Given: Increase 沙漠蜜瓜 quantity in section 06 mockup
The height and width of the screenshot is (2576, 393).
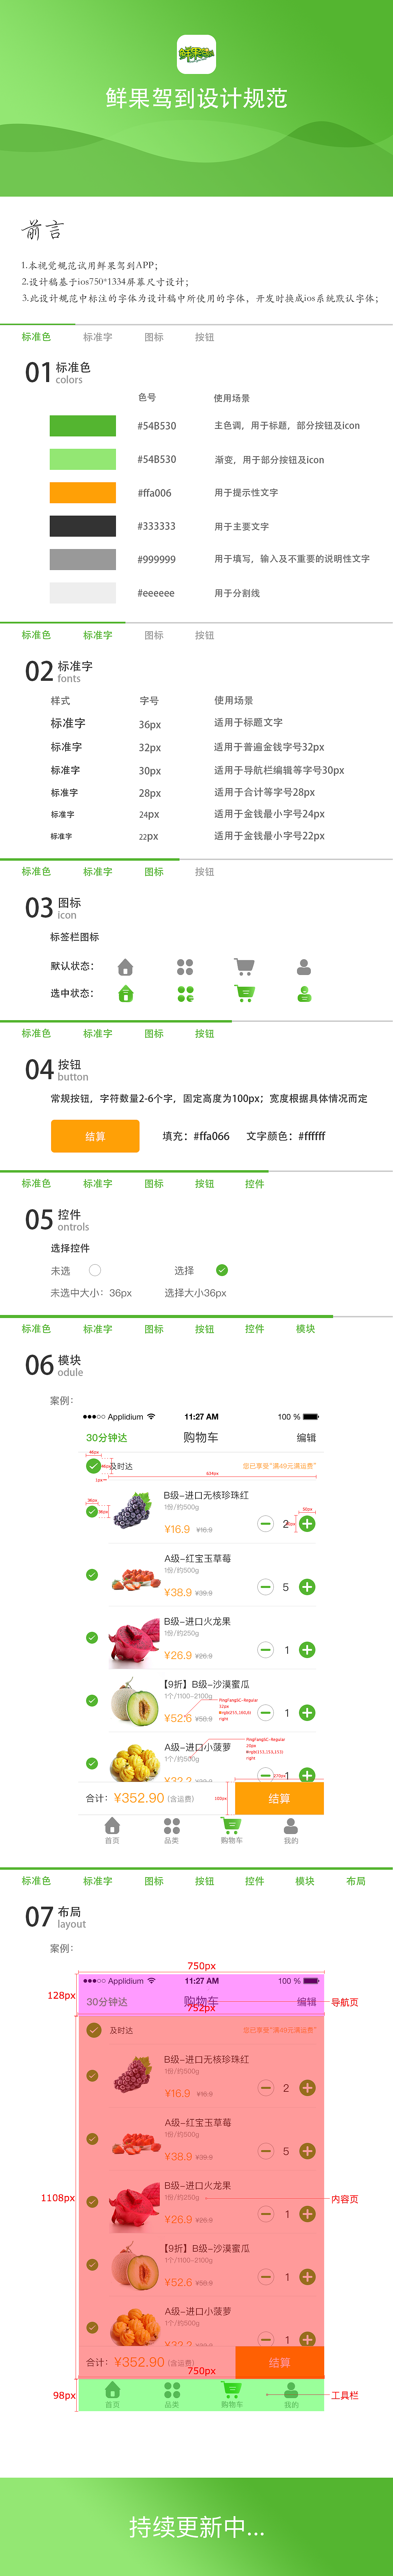Looking at the screenshot, I should tap(307, 1713).
